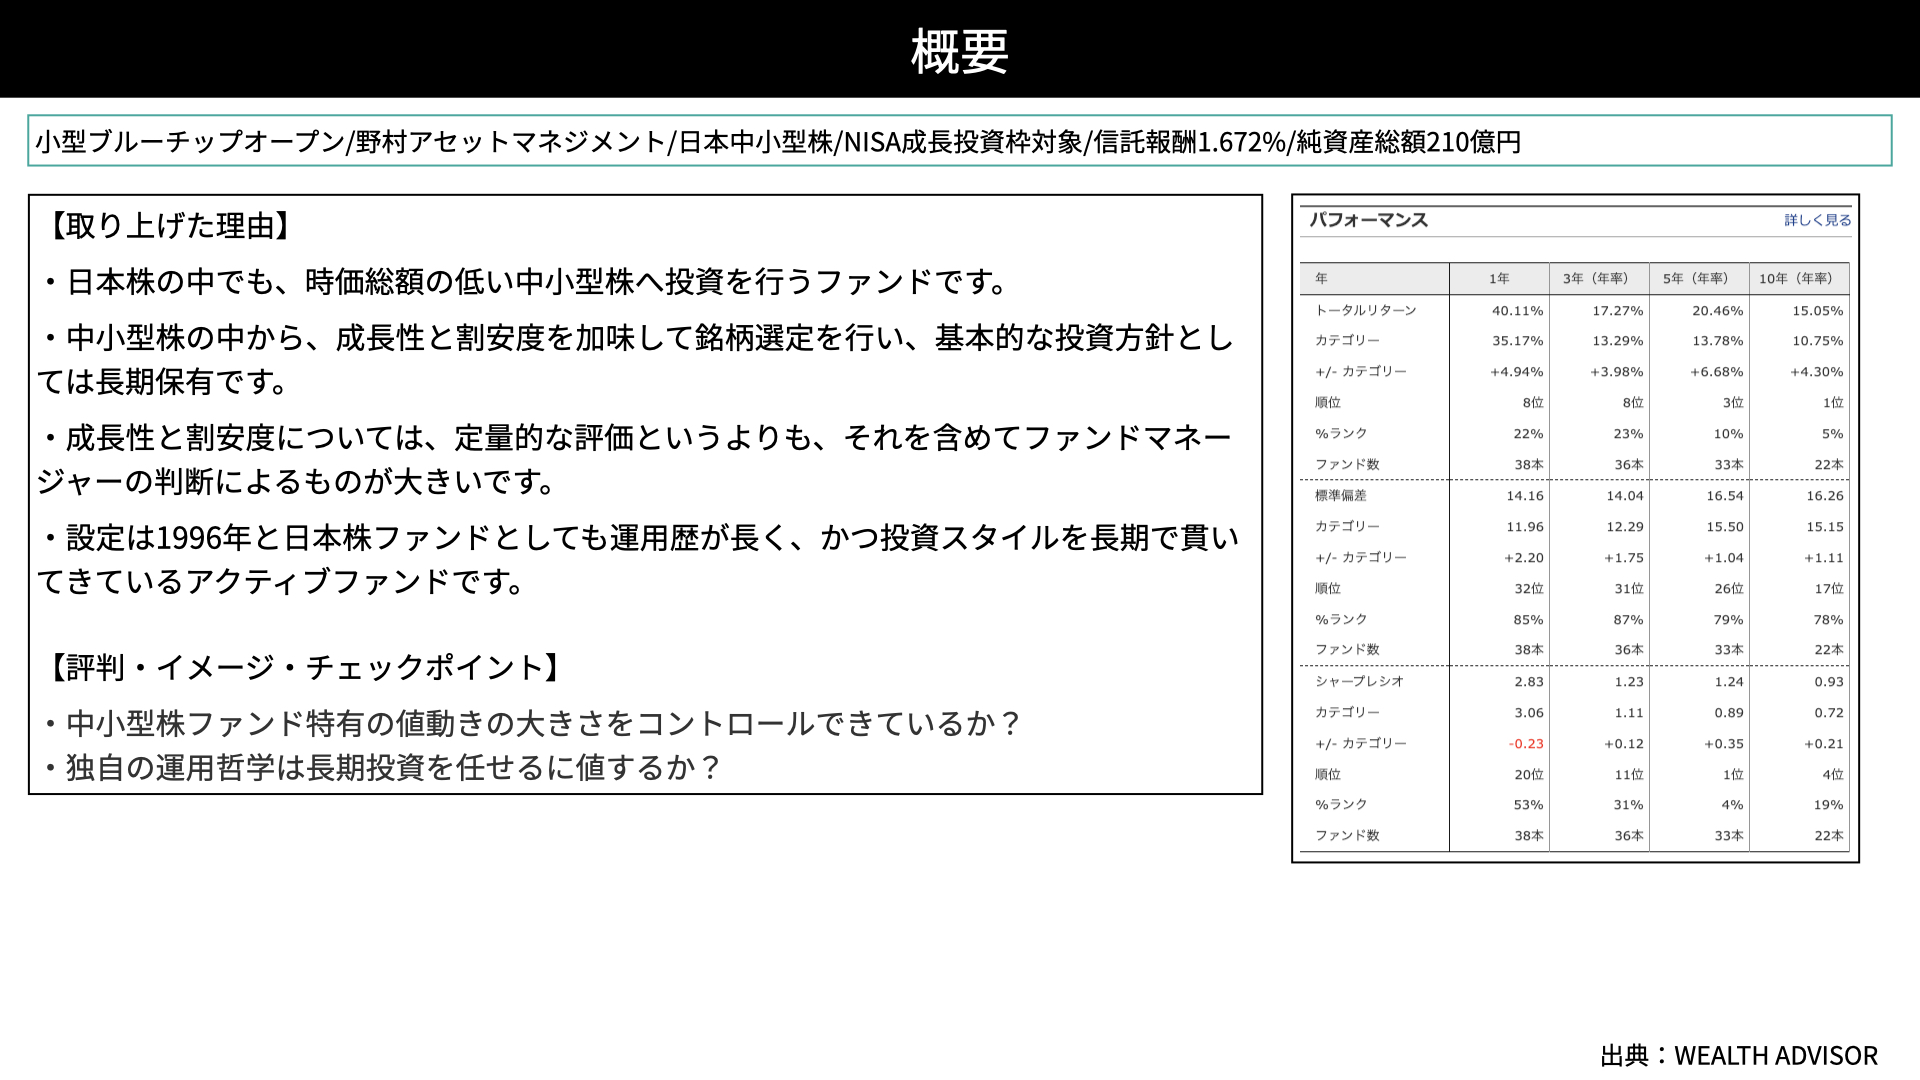
Task: Click the +0.35 Sharpe difference value
Action: [x=1724, y=744]
